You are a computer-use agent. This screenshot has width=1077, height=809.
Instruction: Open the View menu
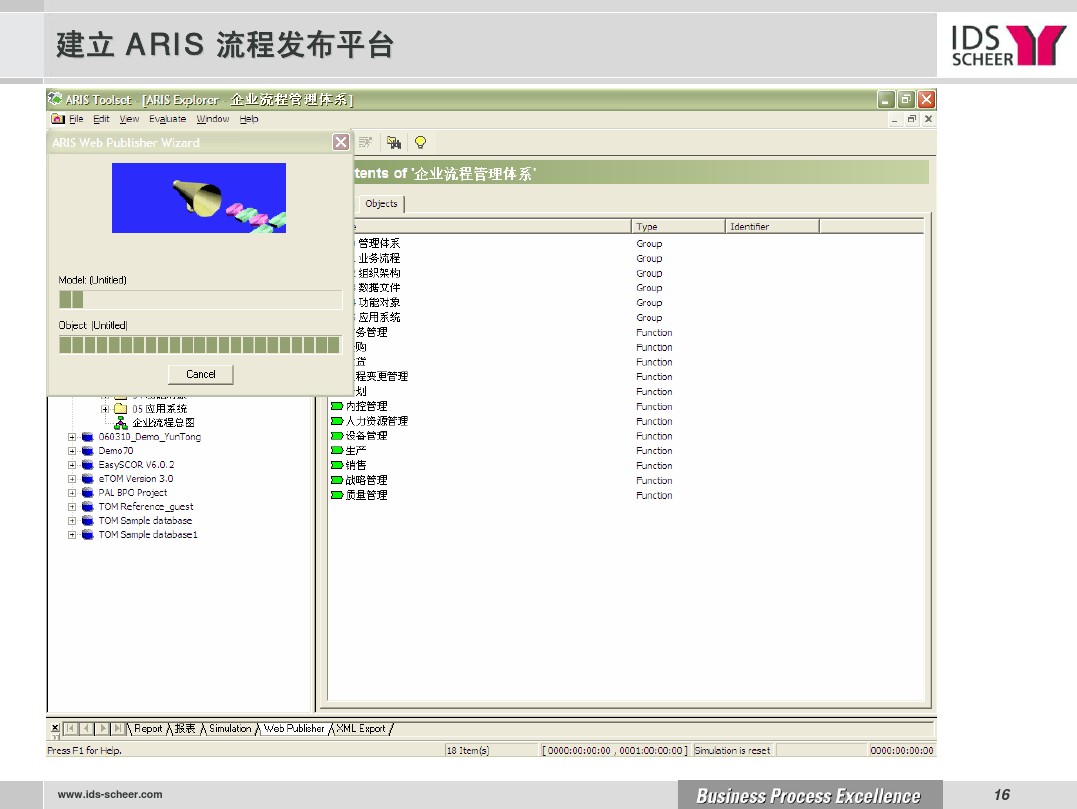coord(129,119)
